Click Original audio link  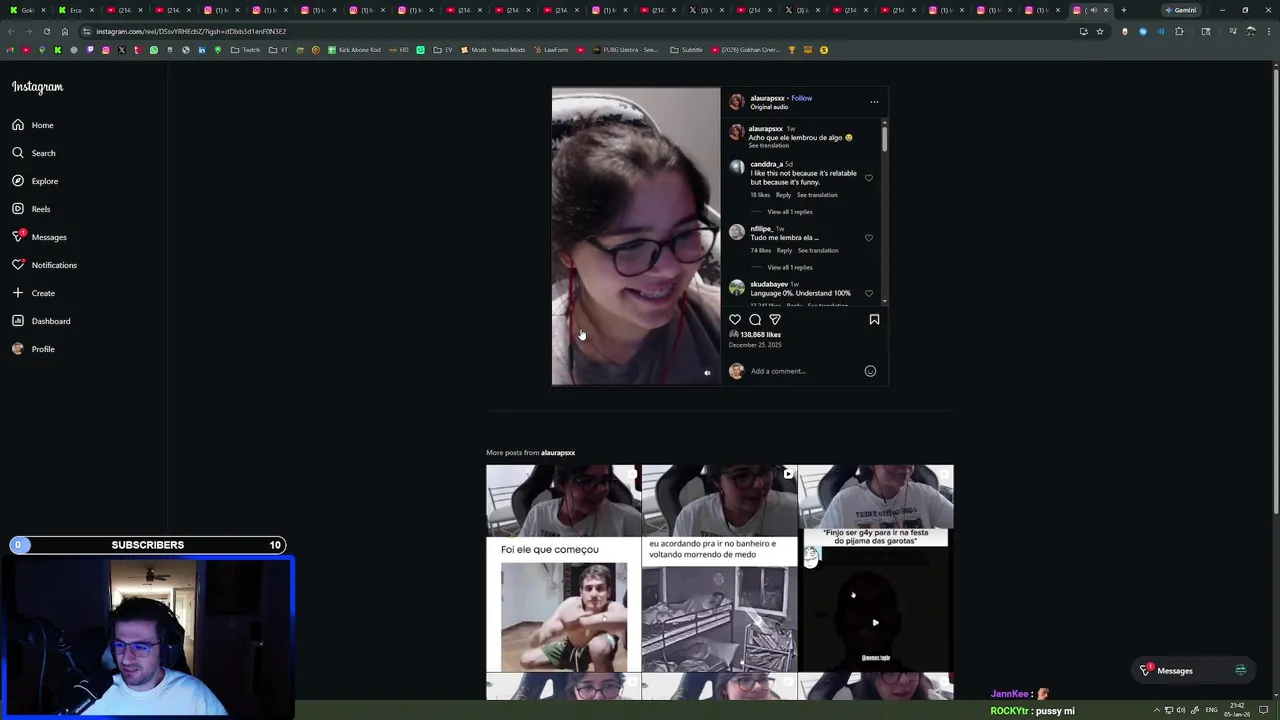coord(768,107)
